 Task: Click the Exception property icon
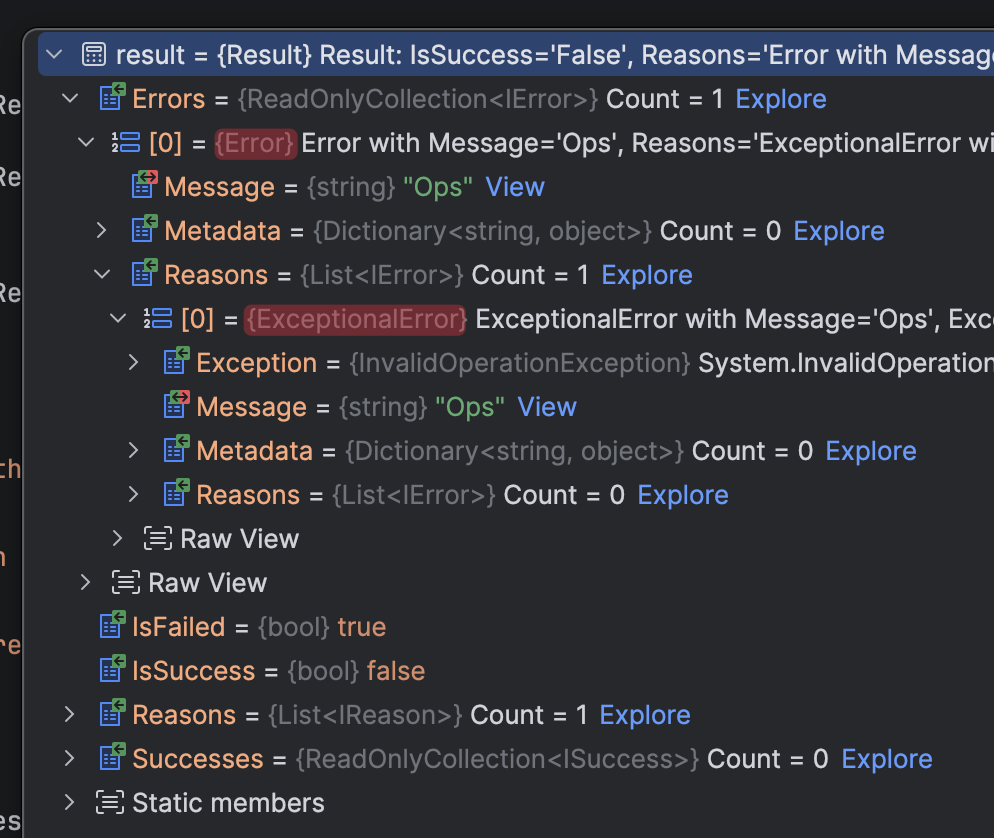pyautogui.click(x=175, y=363)
